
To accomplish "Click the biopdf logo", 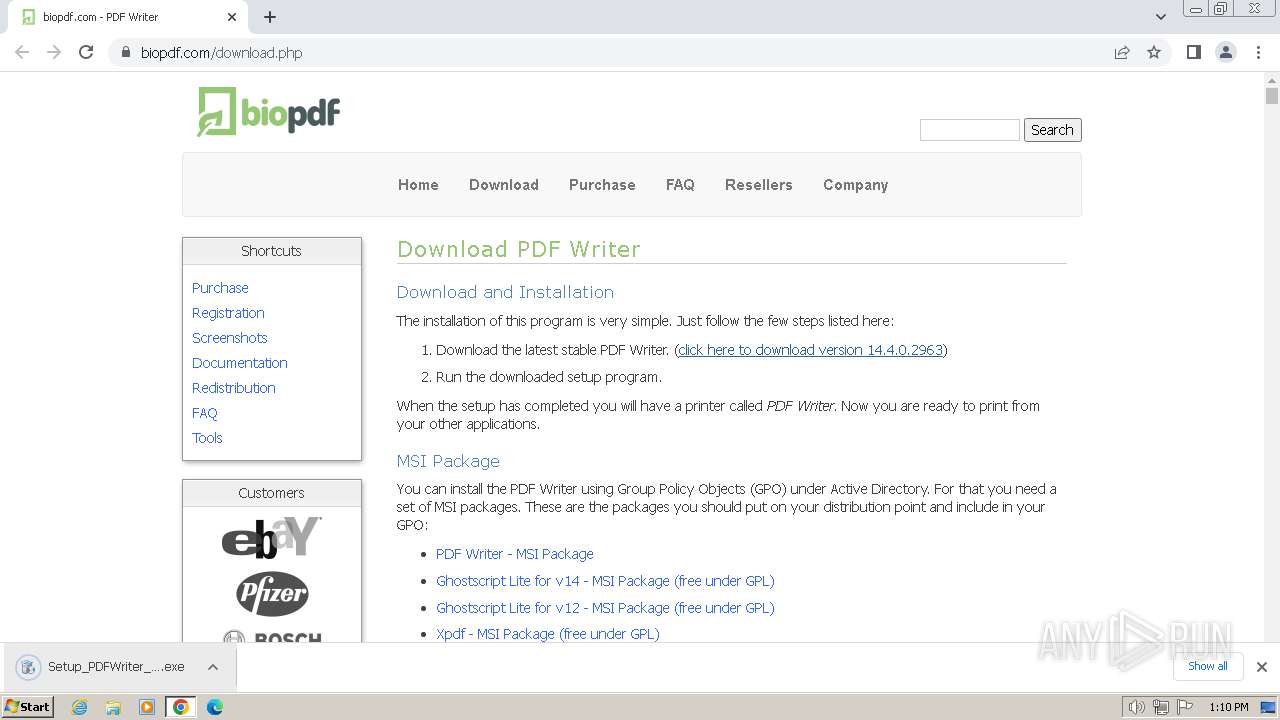I will coord(269,111).
